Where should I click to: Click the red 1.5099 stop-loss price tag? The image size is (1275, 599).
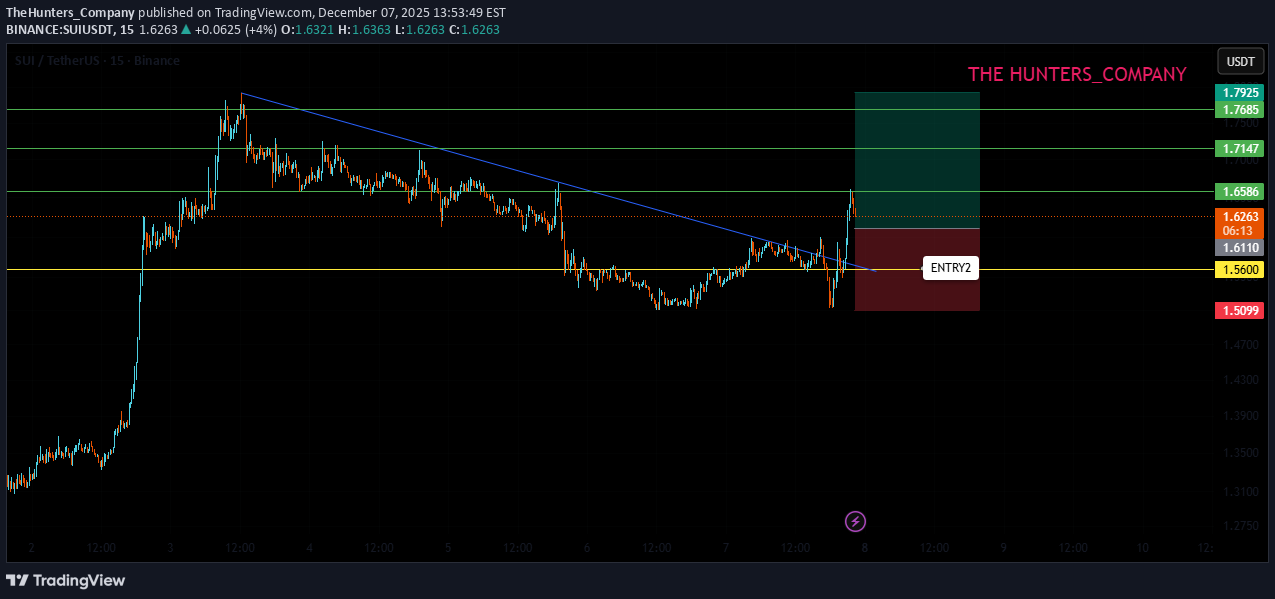pyautogui.click(x=1240, y=311)
